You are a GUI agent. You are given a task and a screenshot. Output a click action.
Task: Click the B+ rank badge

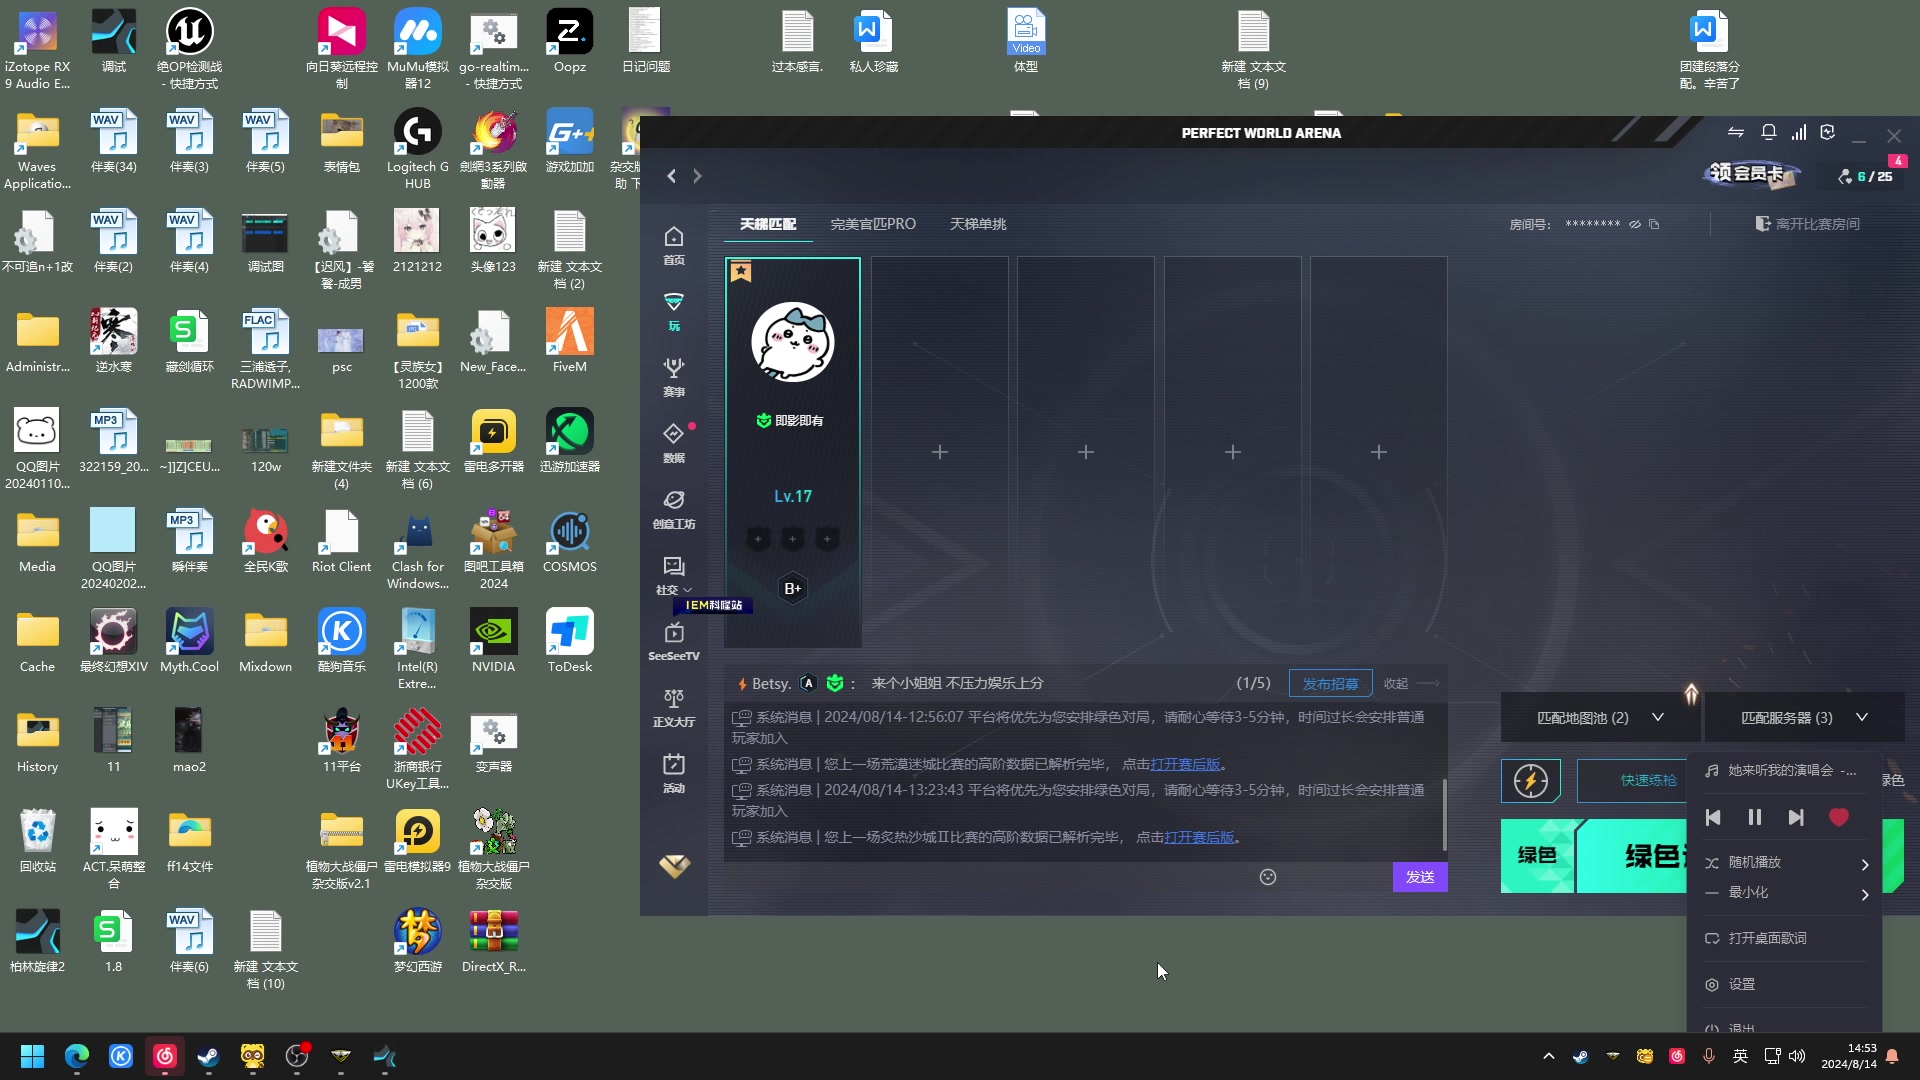793,589
